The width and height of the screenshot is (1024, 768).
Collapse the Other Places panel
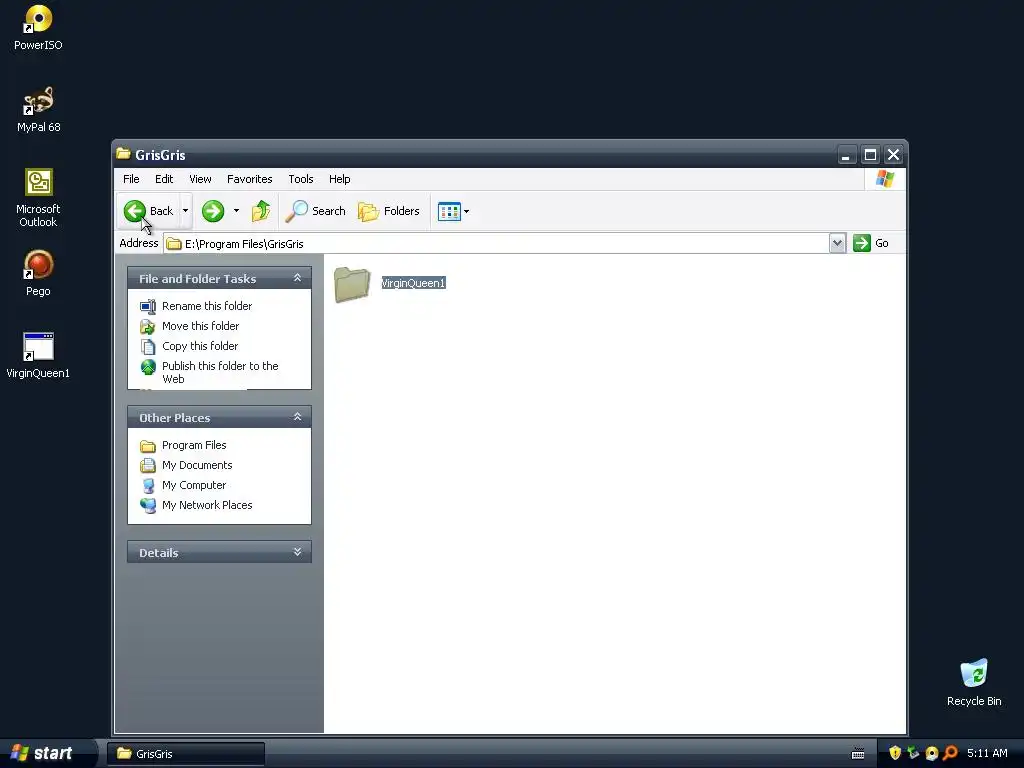tap(297, 417)
